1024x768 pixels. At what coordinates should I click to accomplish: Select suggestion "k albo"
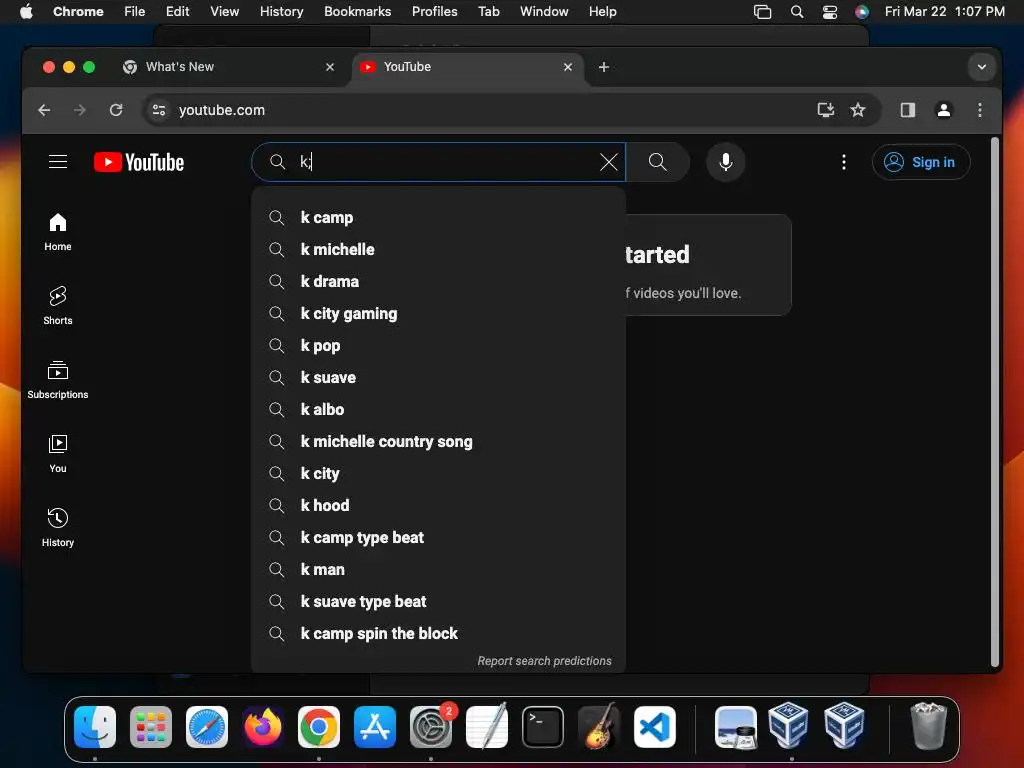click(x=438, y=409)
